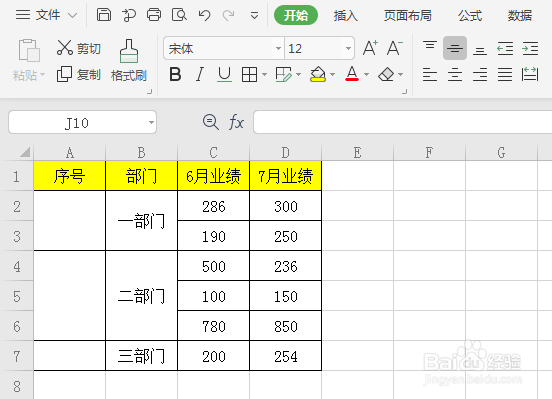Justify text alignment icon
This screenshot has width=552, height=399.
(505, 75)
